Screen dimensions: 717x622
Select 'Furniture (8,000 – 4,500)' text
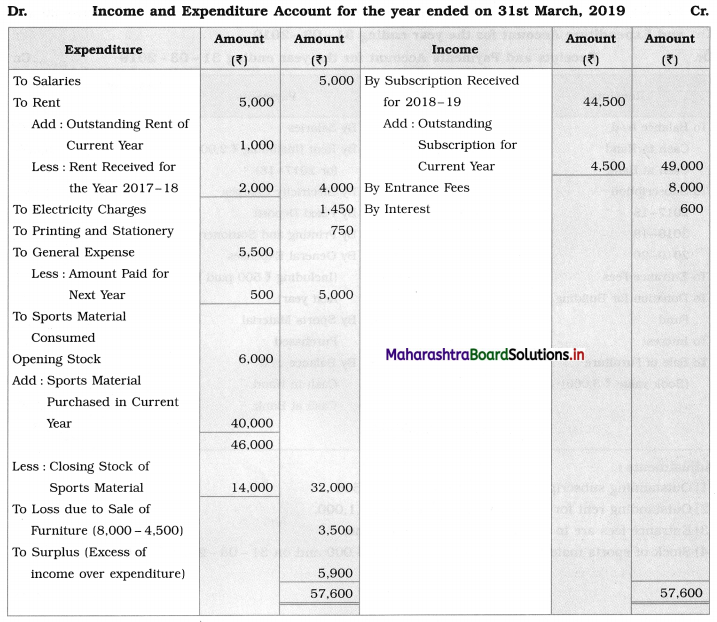107,531
